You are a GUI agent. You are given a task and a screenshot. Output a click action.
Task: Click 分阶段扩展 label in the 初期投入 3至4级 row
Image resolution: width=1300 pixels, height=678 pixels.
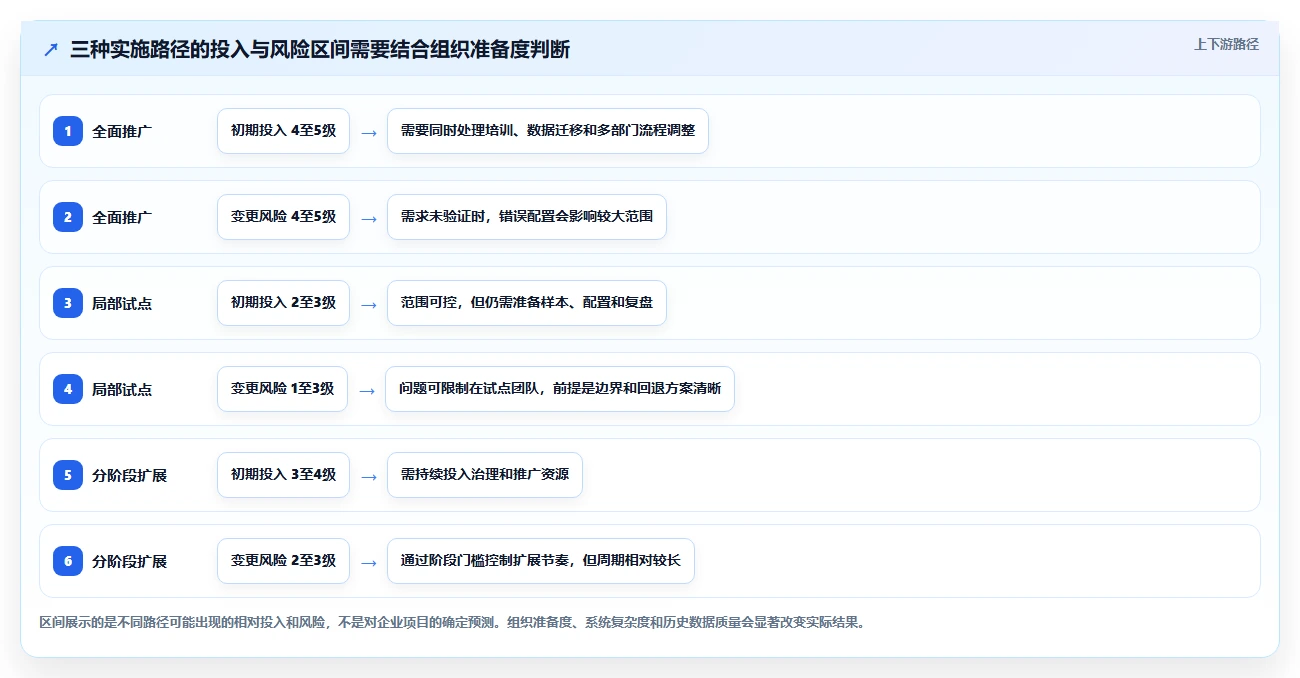click(129, 475)
